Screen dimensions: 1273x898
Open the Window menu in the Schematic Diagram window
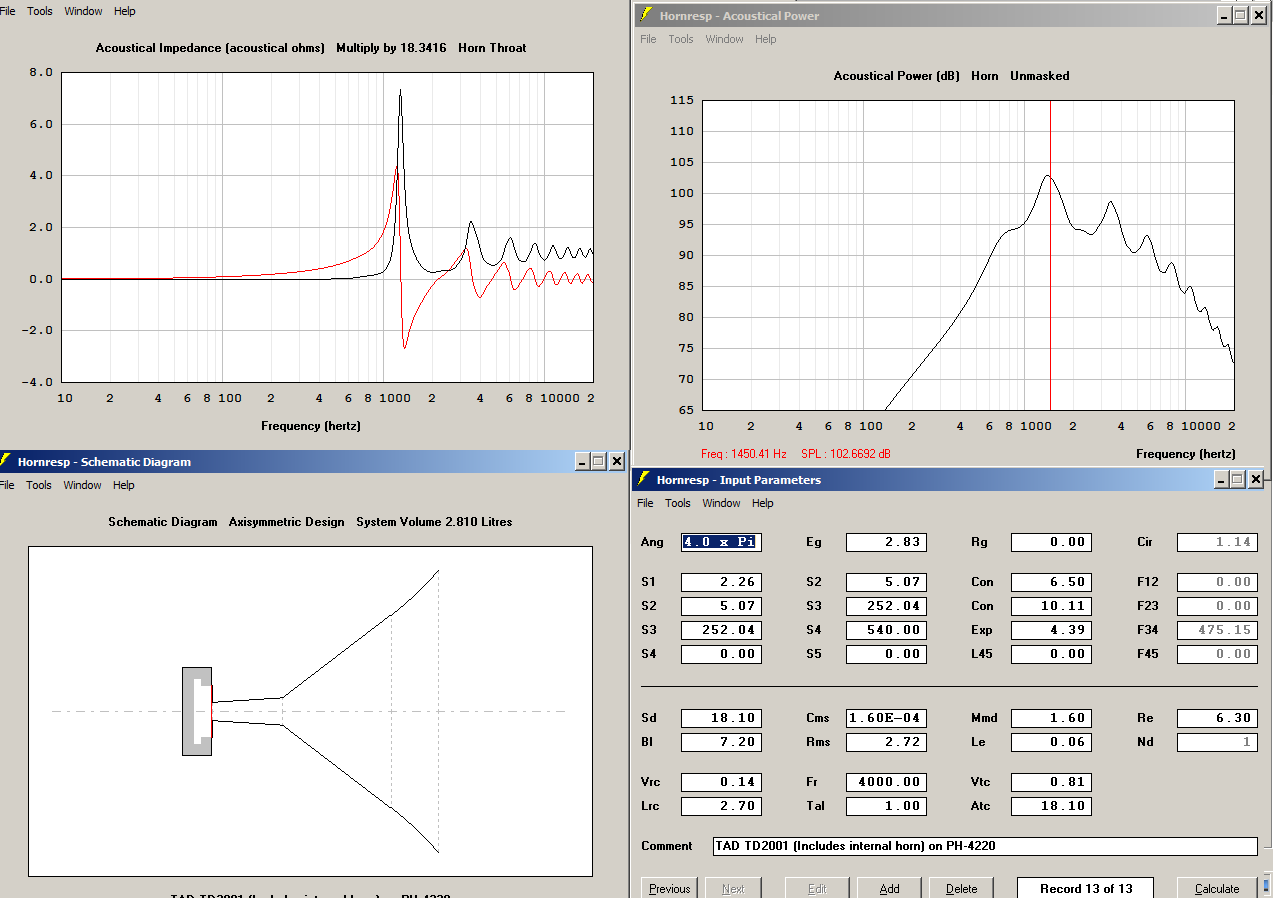(82, 485)
